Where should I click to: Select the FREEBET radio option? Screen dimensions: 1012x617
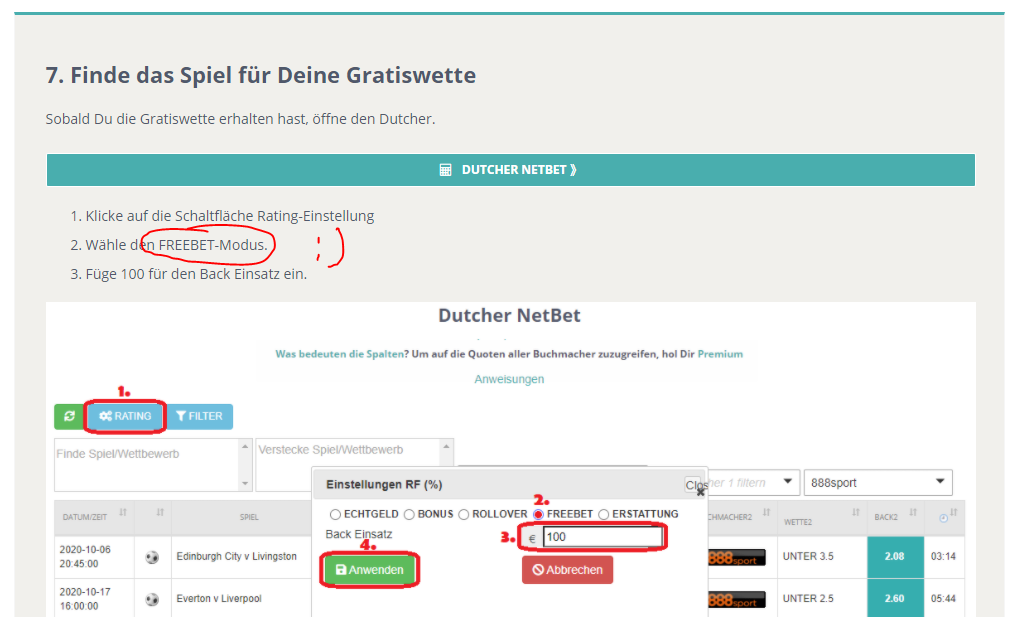538,514
